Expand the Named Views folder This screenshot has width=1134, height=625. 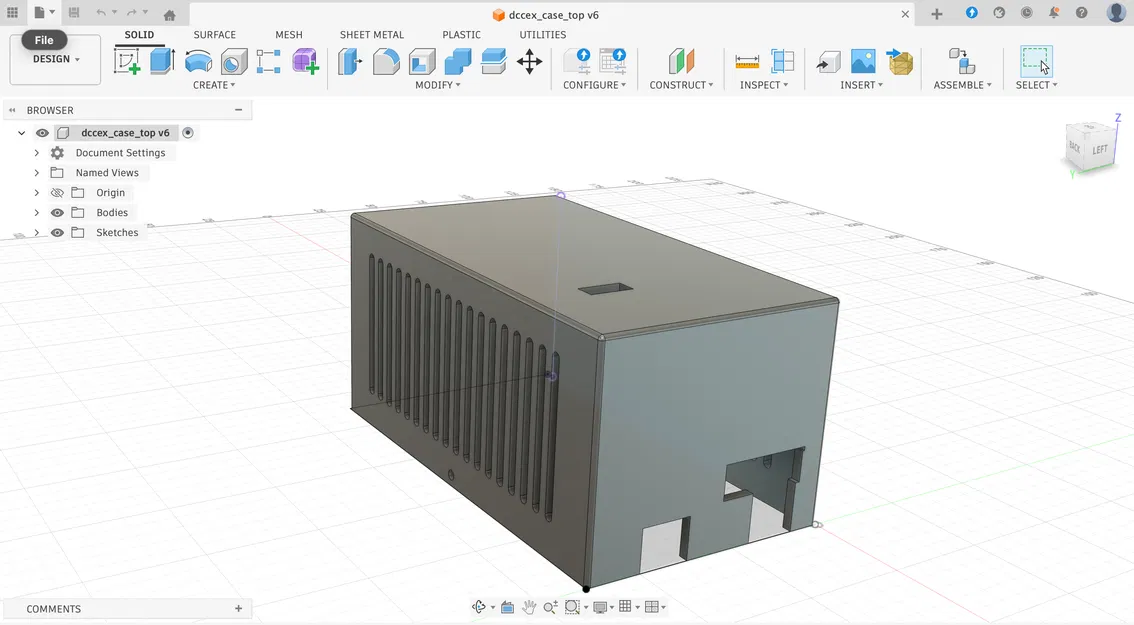[x=37, y=172]
